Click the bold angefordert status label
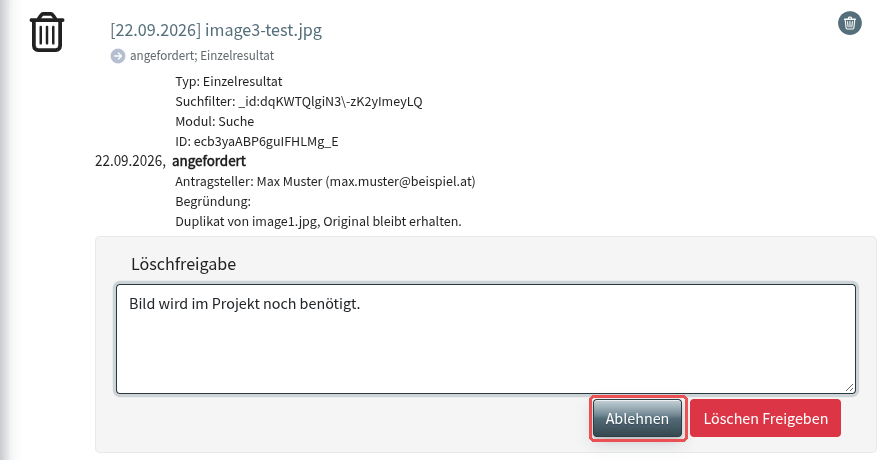 coord(209,161)
